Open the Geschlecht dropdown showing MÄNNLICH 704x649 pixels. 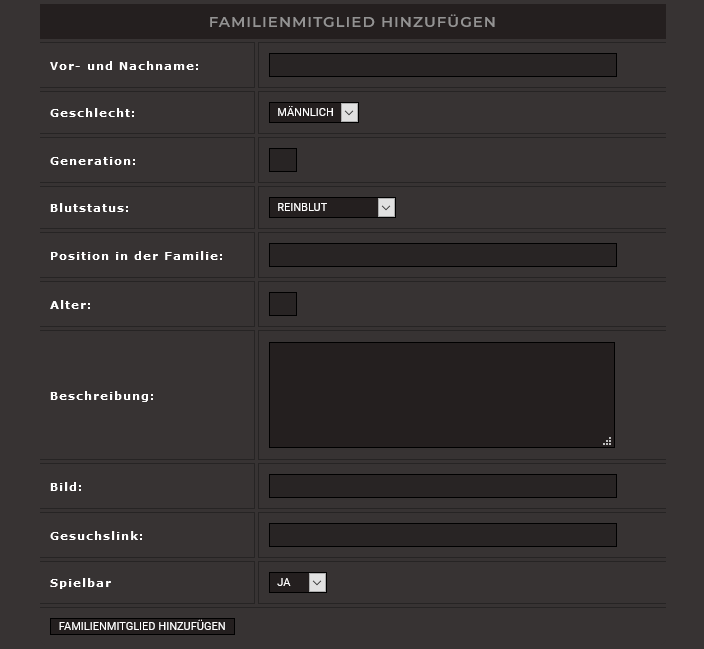[x=313, y=113]
